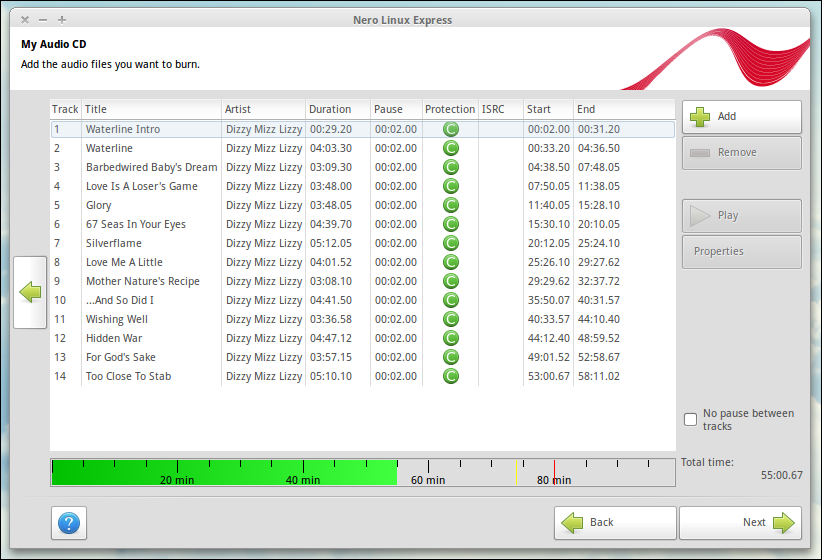Screen dimensions: 822x560
Task: Click protection icon for For God's Sake
Action: pyautogui.click(x=450, y=357)
